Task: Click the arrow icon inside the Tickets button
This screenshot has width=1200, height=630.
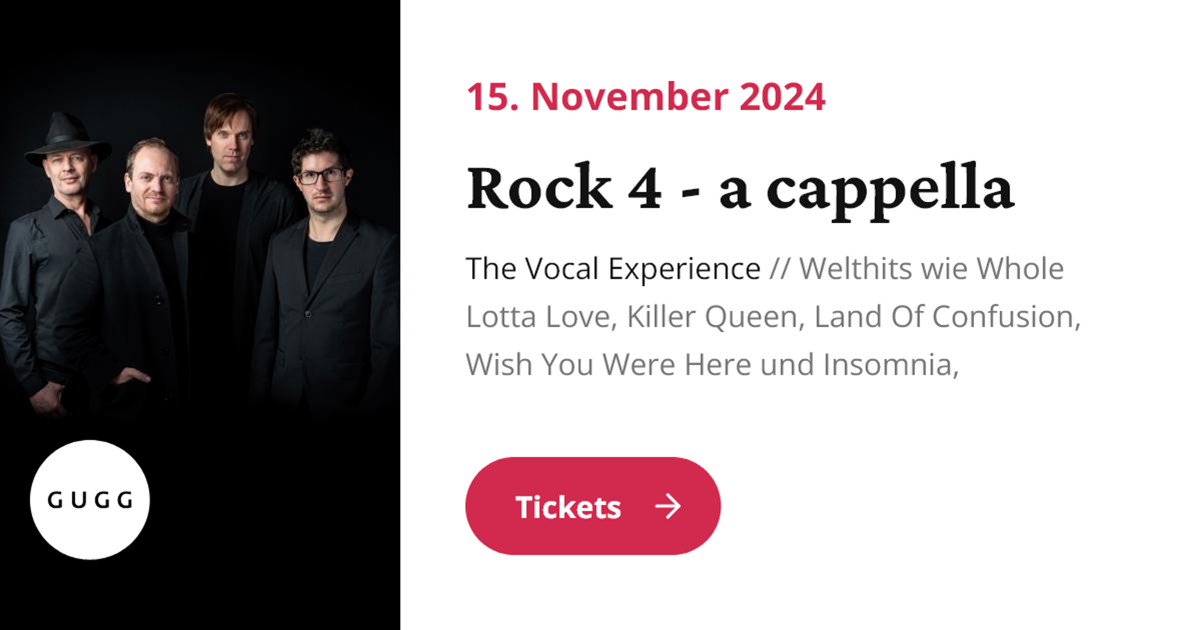Action: point(669,507)
